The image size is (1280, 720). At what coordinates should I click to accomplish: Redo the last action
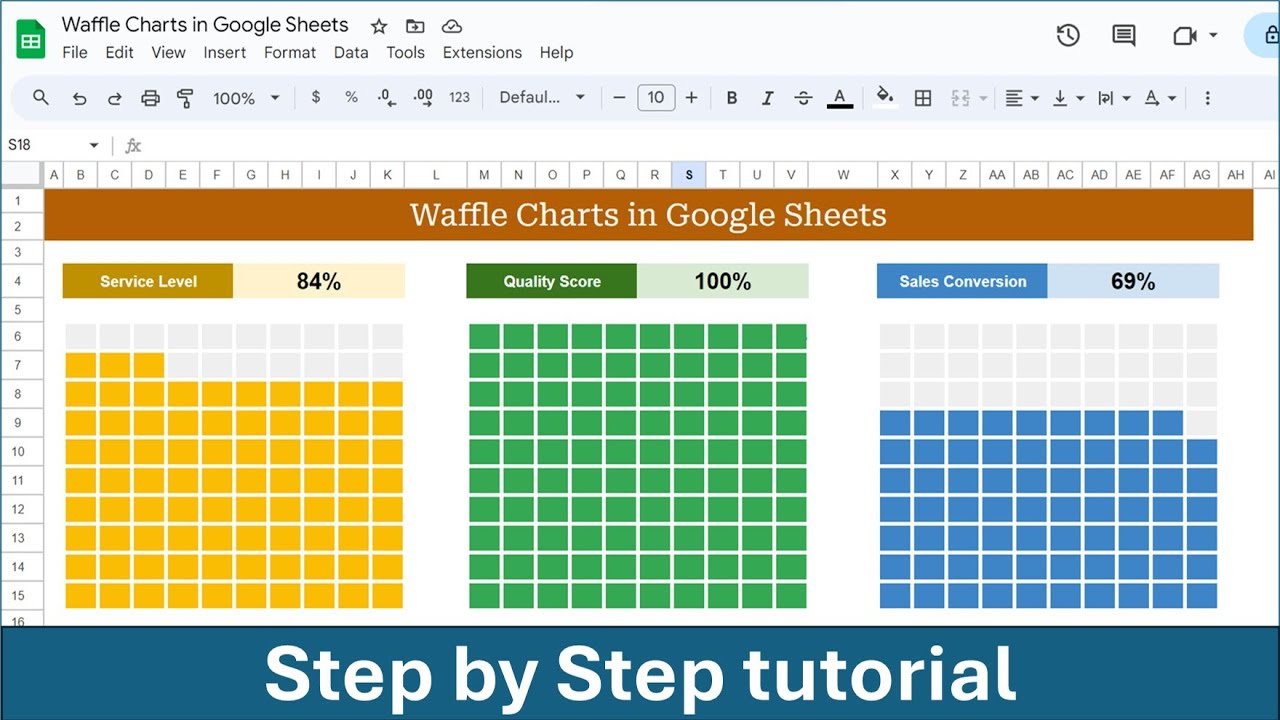pos(115,98)
